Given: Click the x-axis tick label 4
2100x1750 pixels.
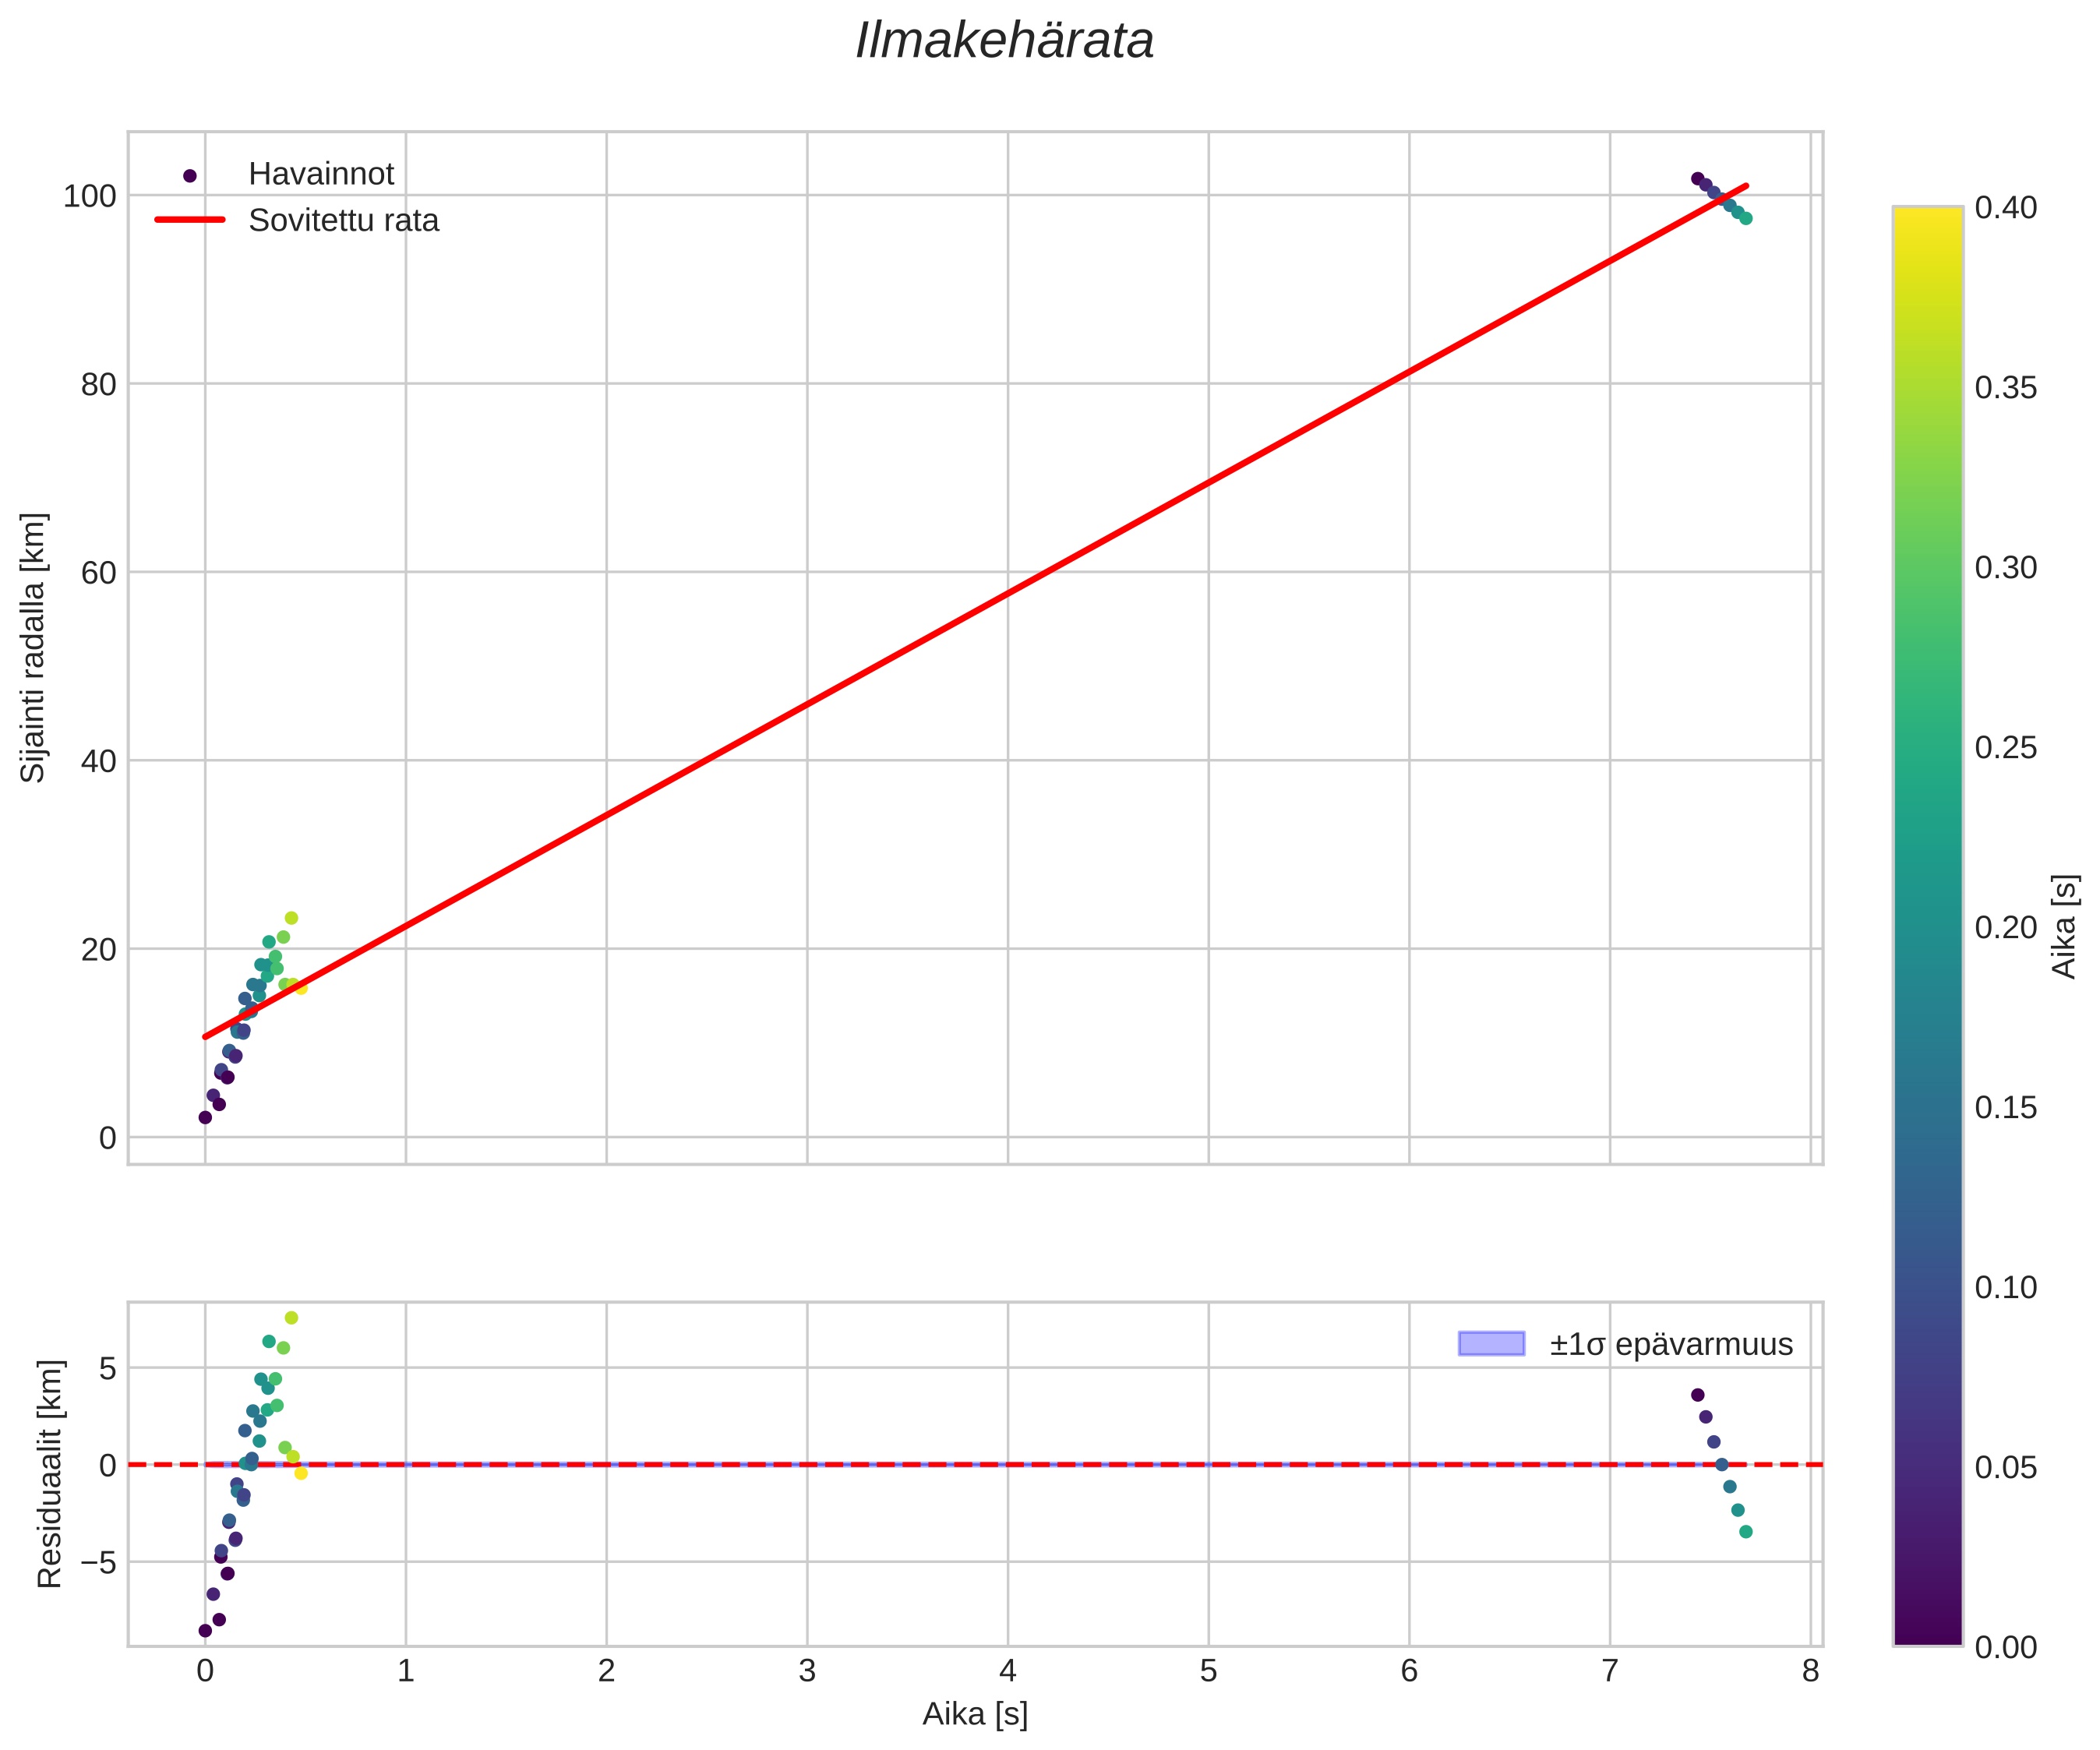Looking at the screenshot, I should 1007,1671.
